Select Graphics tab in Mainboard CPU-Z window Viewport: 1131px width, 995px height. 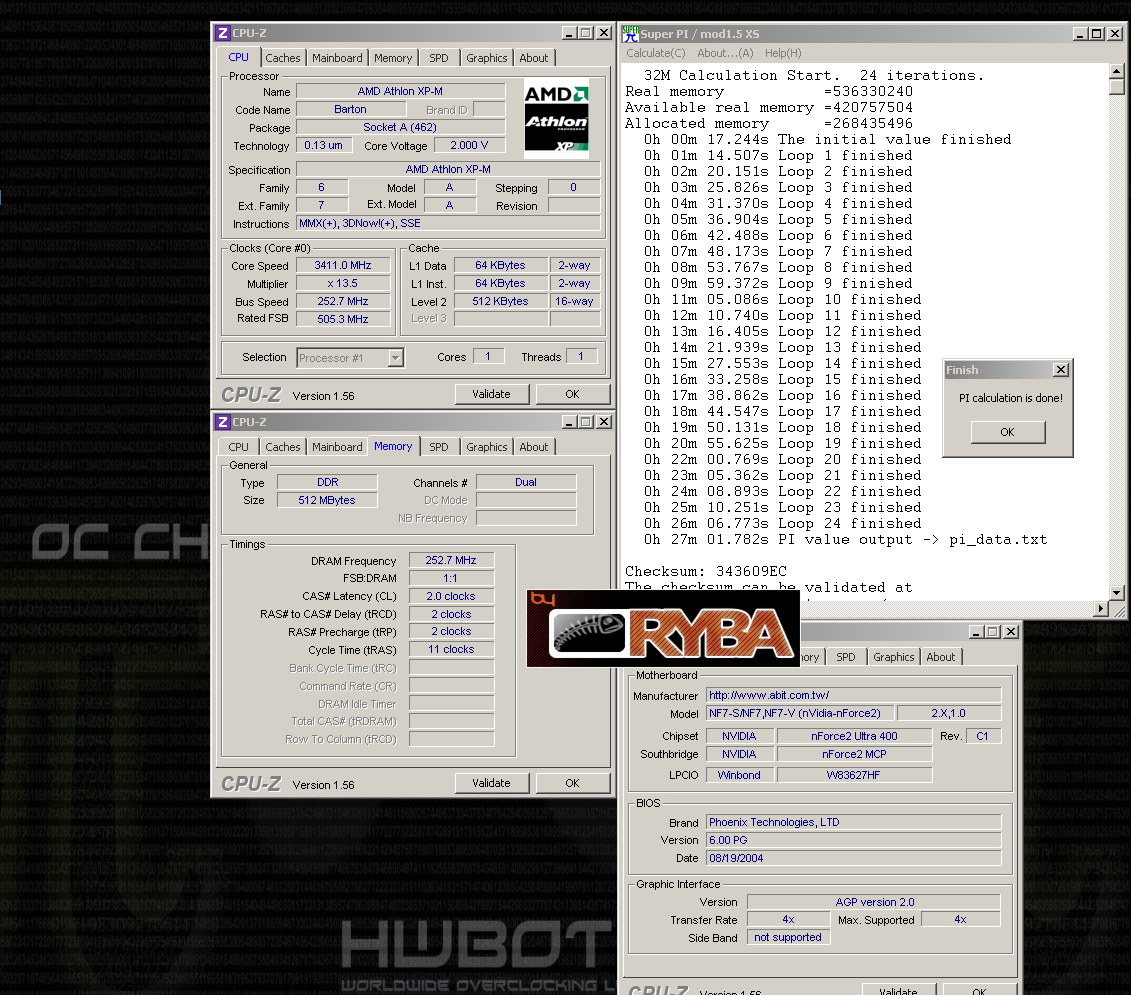pos(894,657)
